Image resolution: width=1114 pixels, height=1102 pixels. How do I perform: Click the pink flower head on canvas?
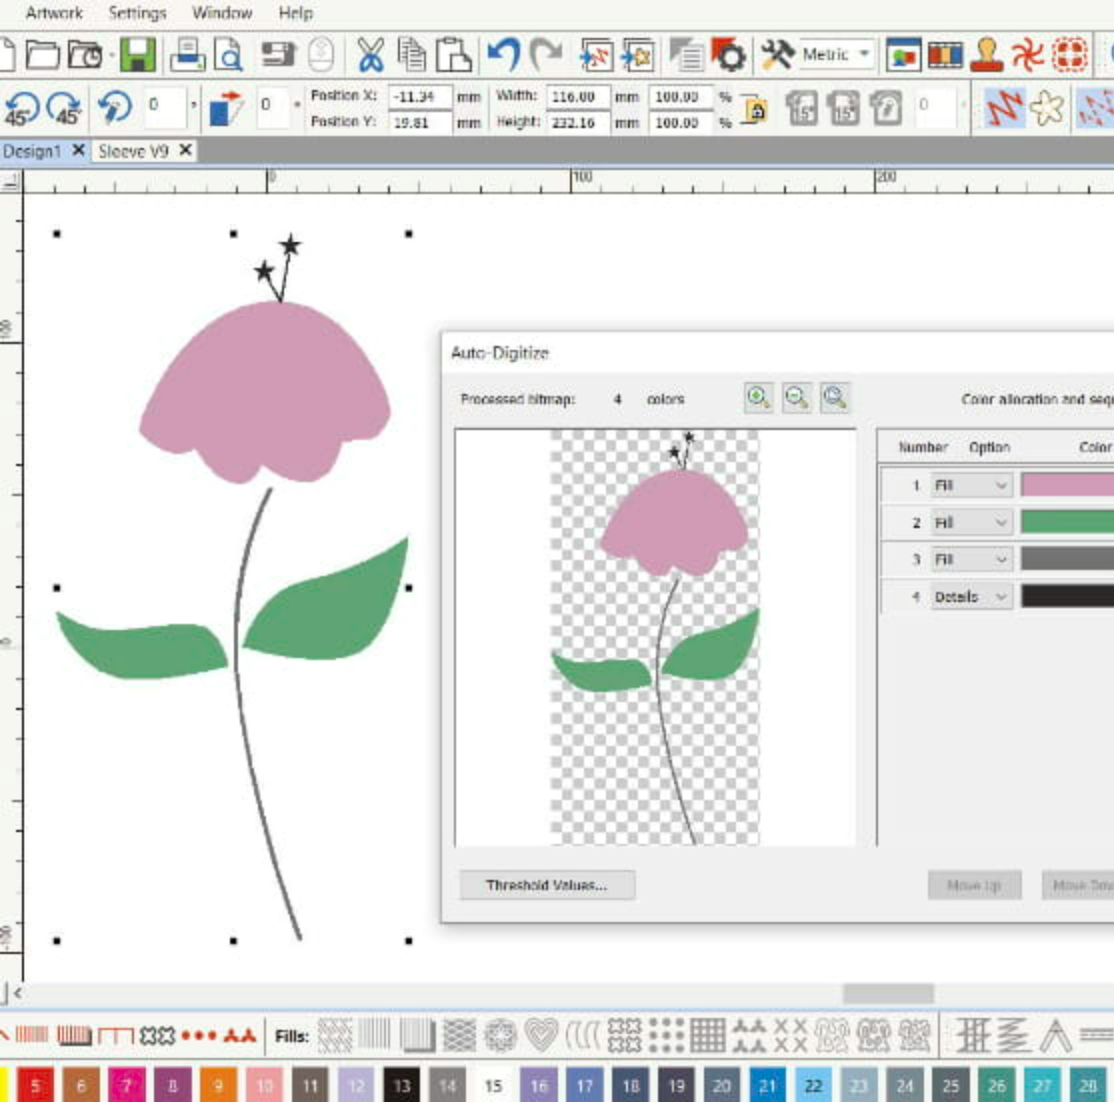(x=264, y=393)
